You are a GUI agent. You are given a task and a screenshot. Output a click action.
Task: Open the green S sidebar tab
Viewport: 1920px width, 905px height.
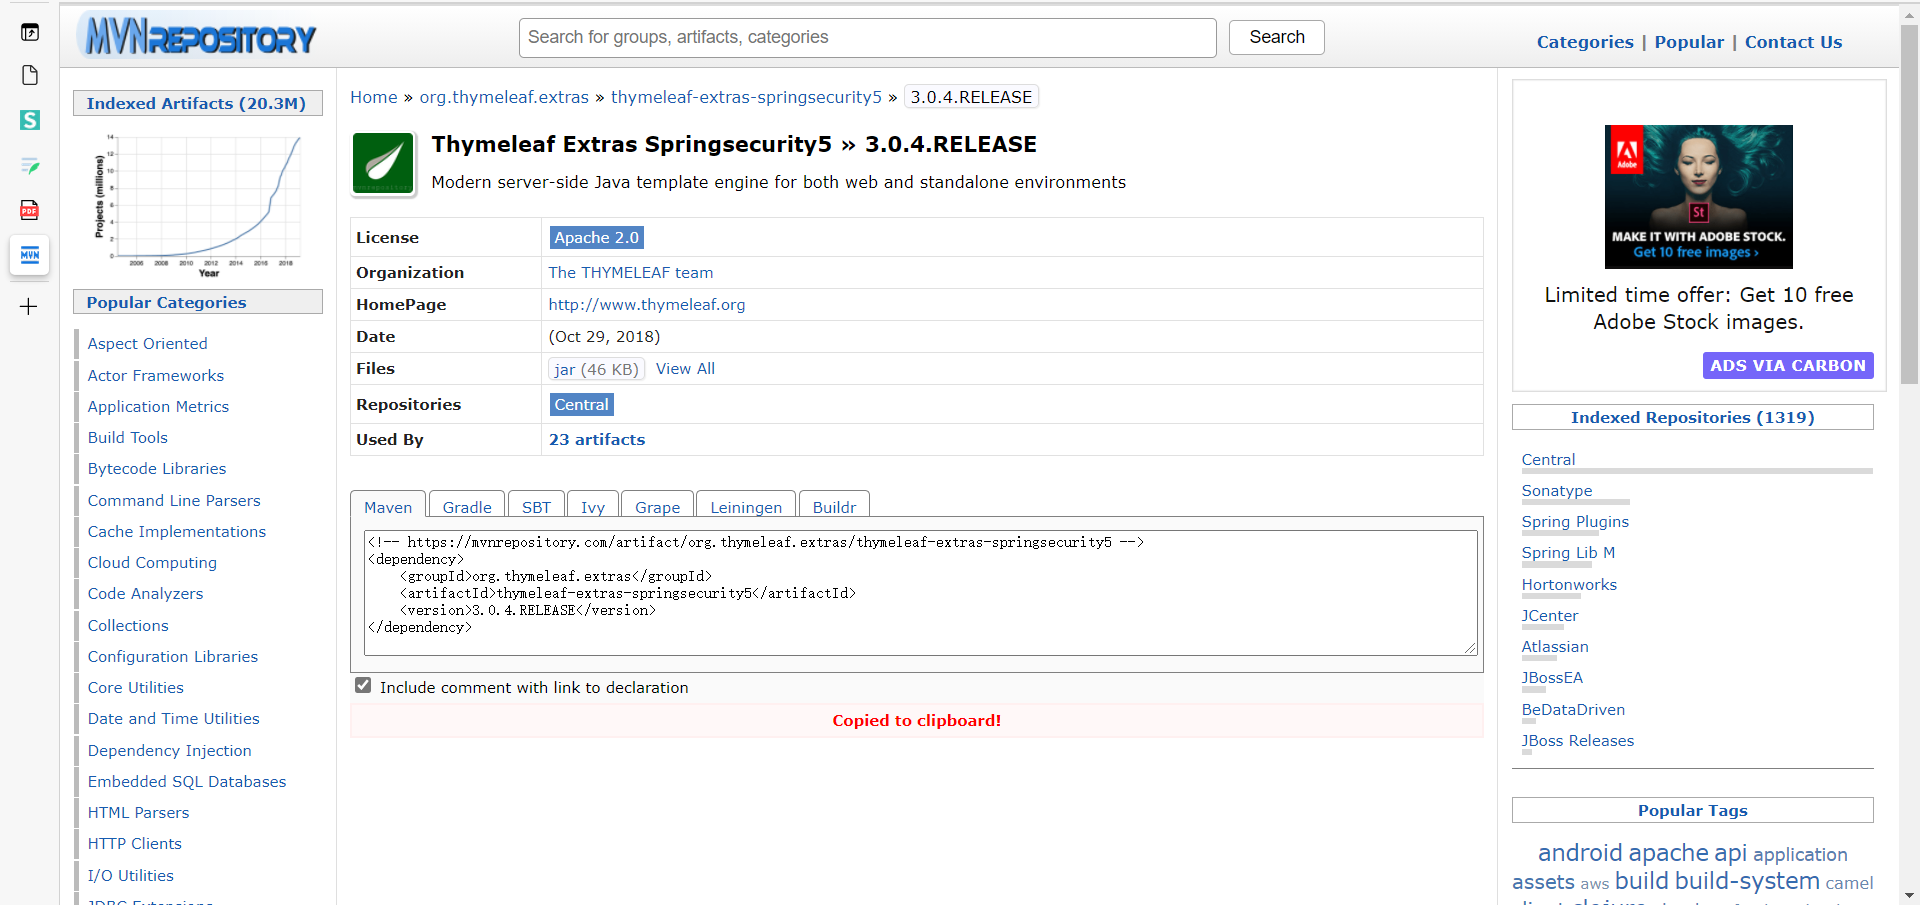[30, 120]
